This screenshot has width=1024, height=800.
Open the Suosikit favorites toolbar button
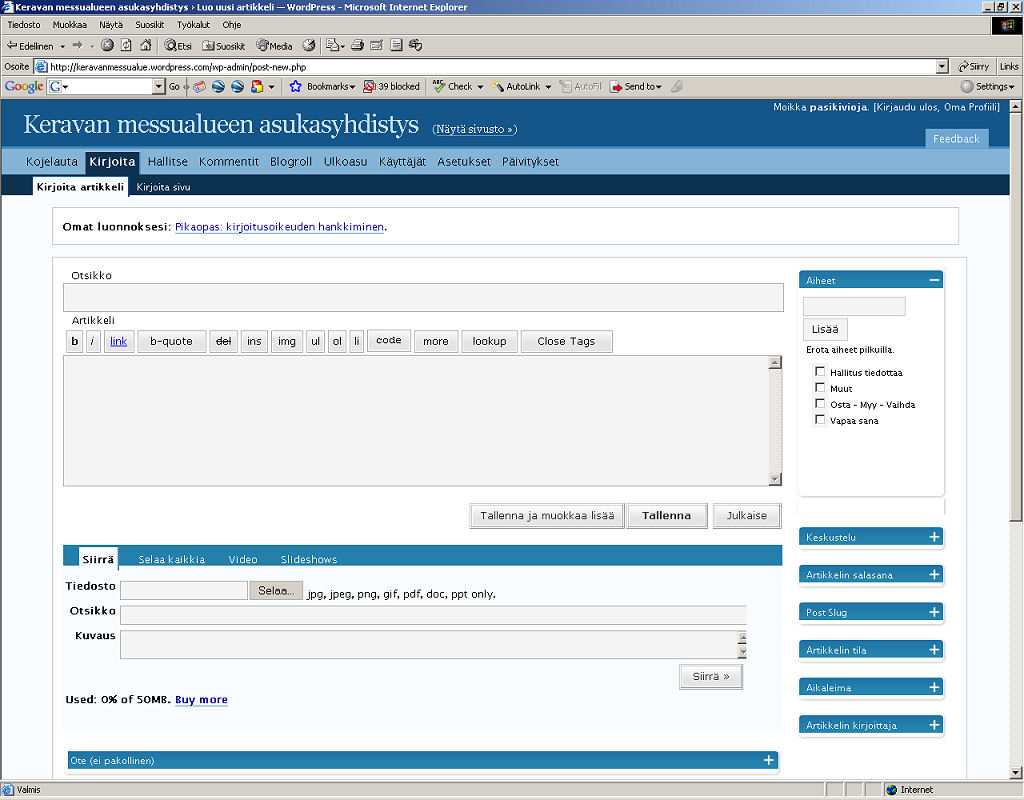pos(224,45)
